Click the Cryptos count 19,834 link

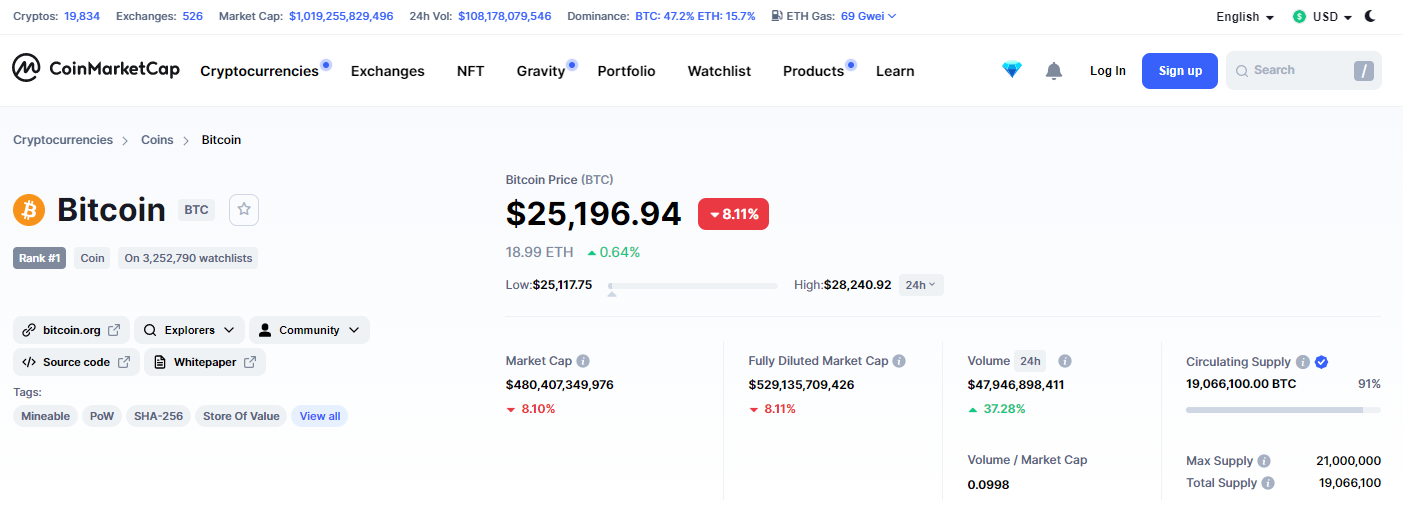(82, 16)
